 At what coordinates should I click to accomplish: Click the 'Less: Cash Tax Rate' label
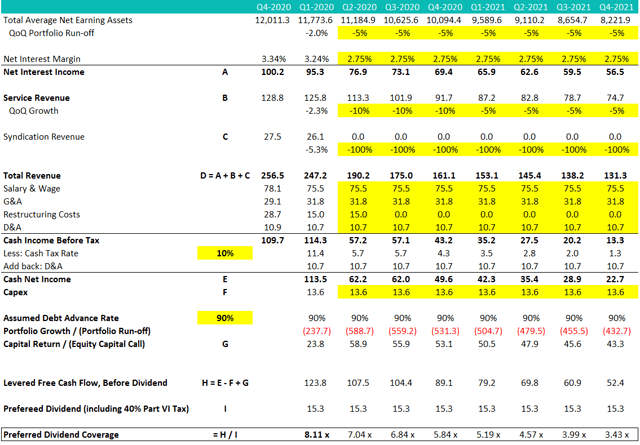pos(40,253)
